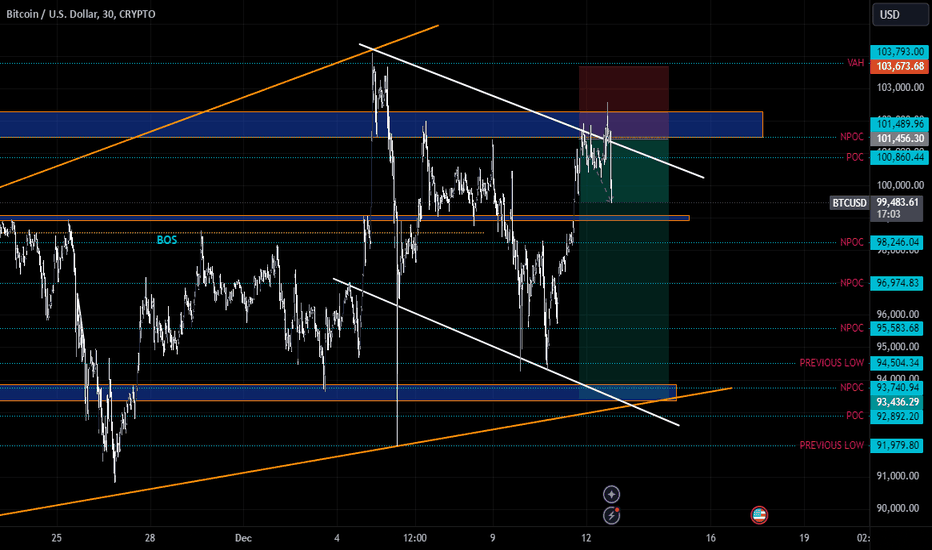This screenshot has width=932, height=550.
Task: Click the 94,504.34 price label
Action: (x=897, y=363)
